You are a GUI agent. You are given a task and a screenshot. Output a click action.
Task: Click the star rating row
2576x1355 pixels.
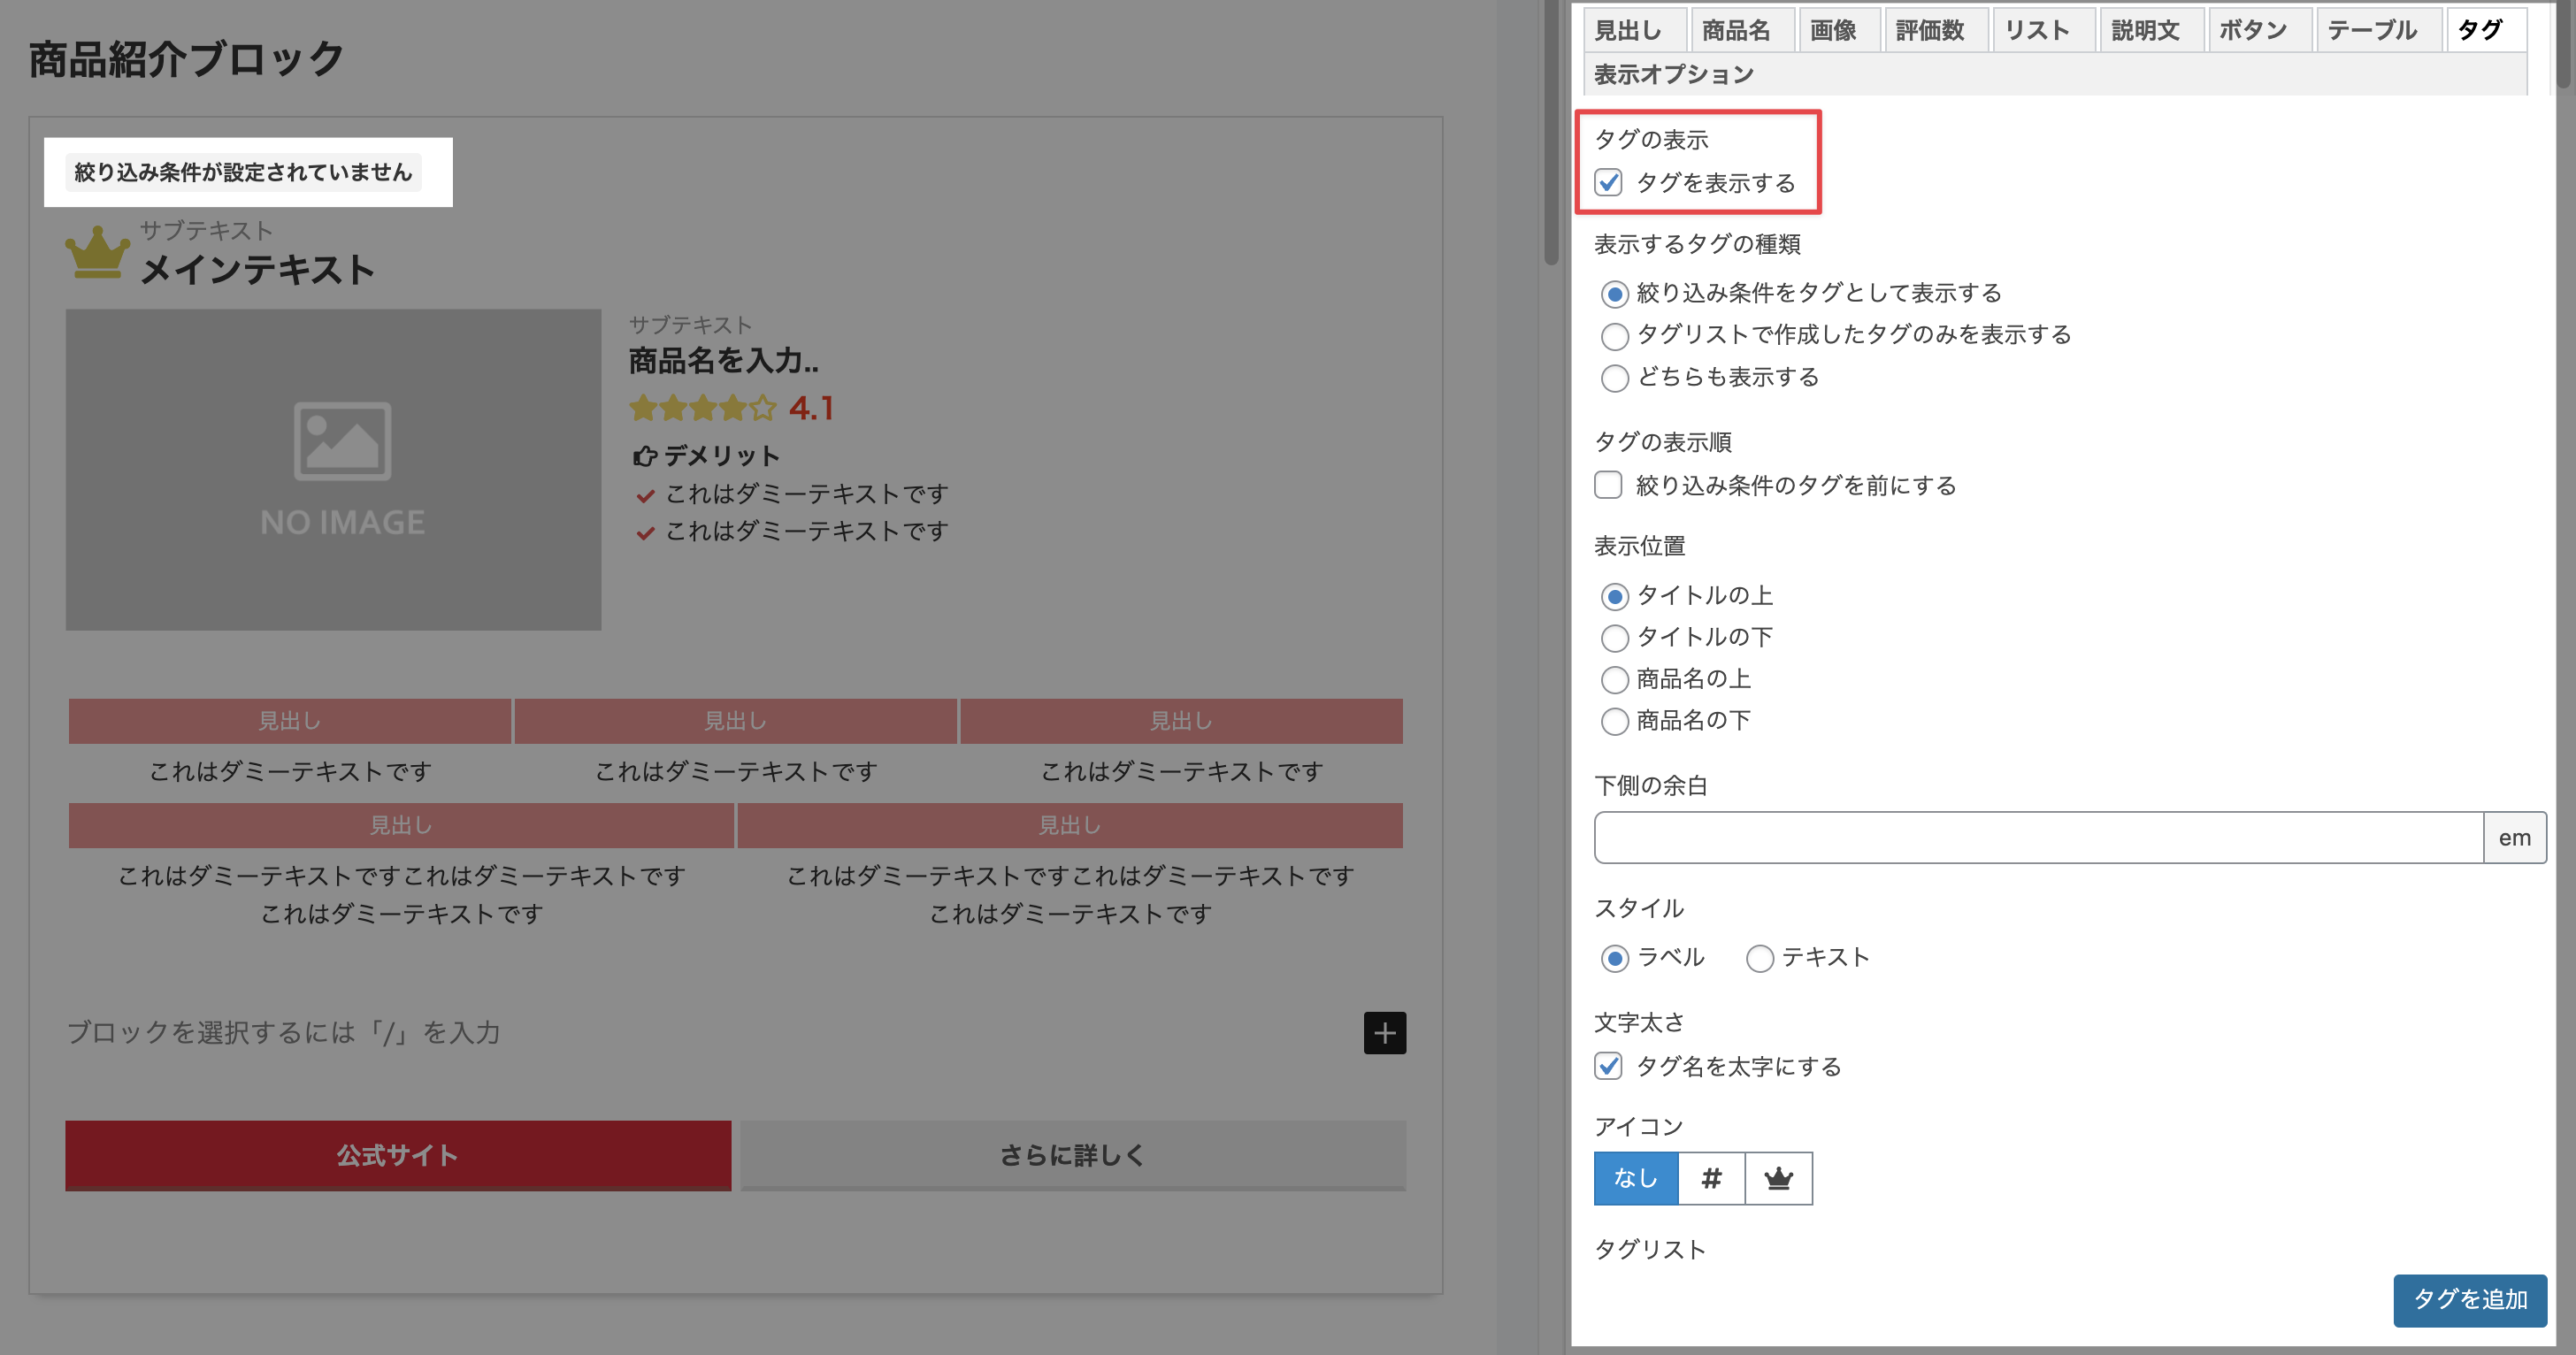pyautogui.click(x=703, y=408)
